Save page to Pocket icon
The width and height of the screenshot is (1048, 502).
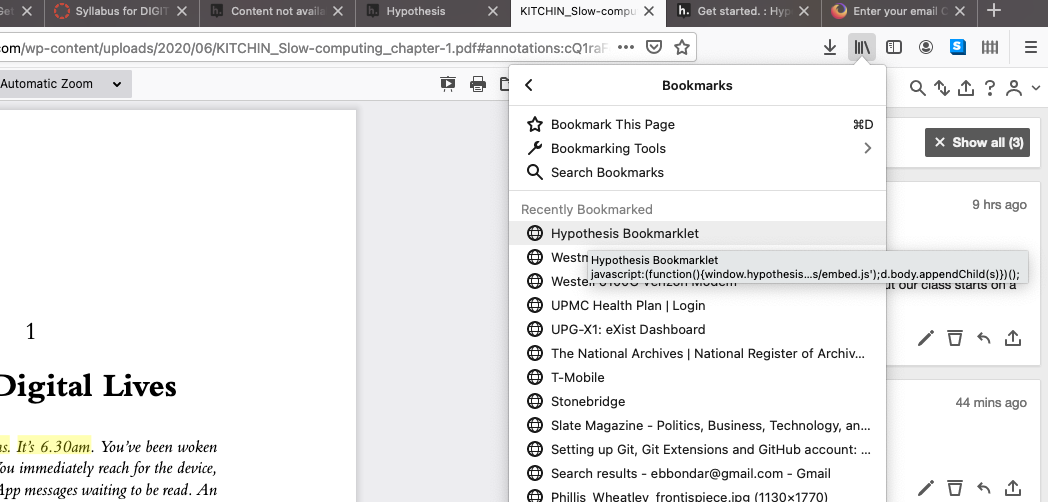(654, 47)
